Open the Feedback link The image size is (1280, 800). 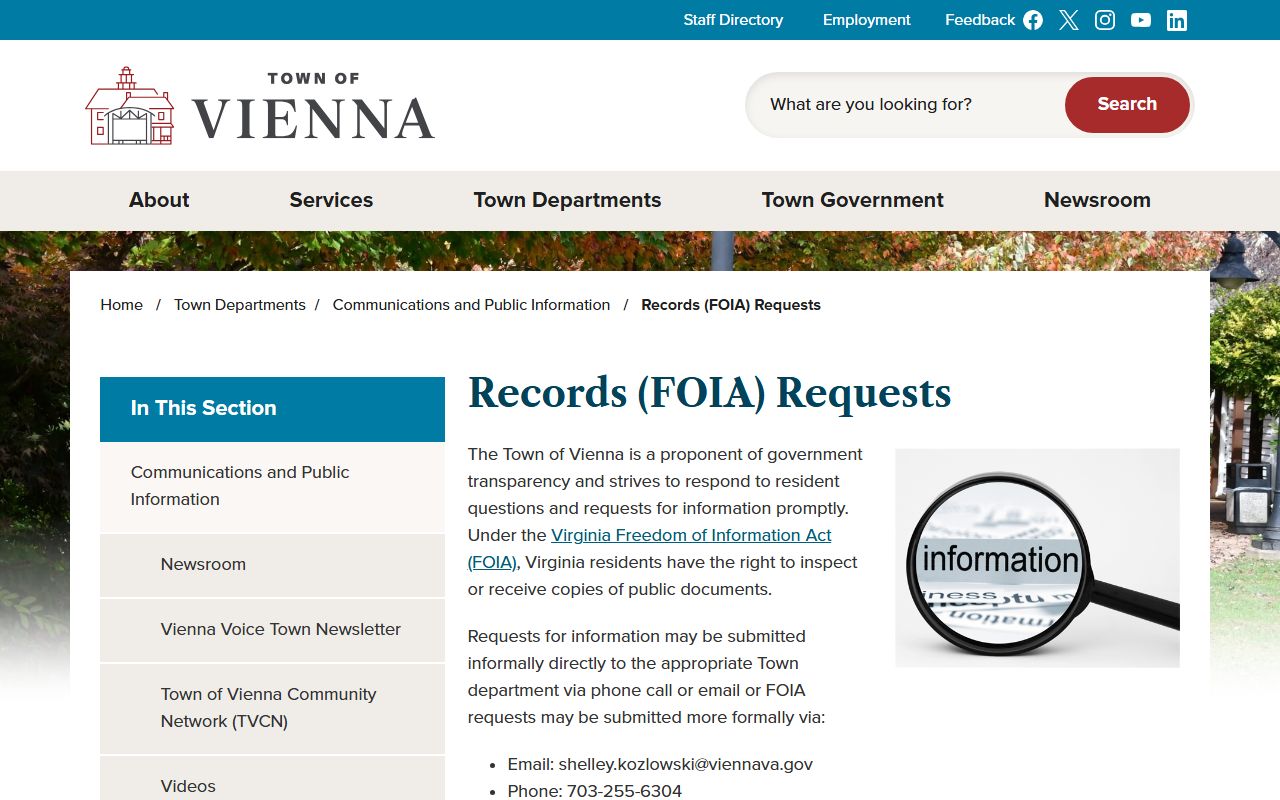980,20
